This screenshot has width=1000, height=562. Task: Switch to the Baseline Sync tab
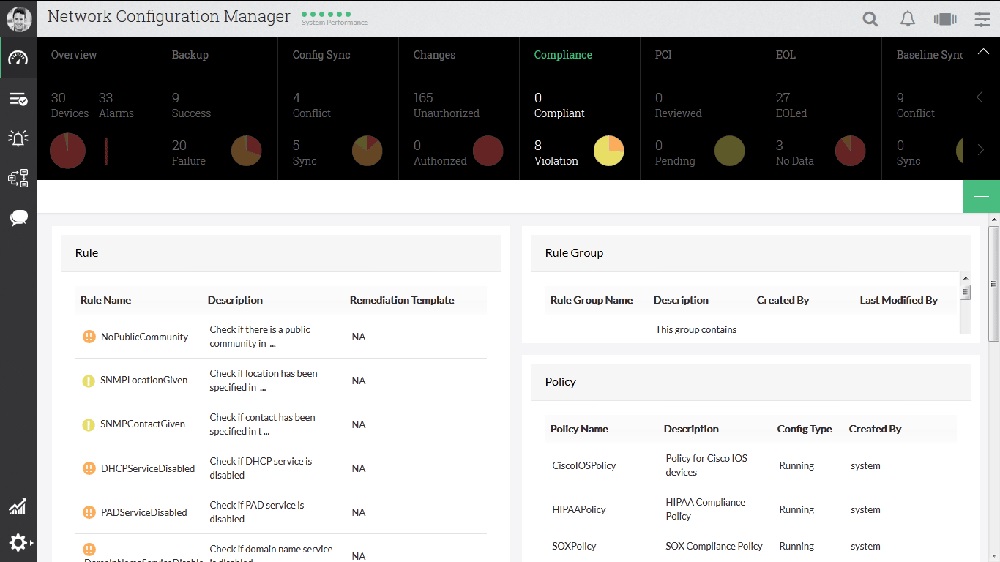930,55
